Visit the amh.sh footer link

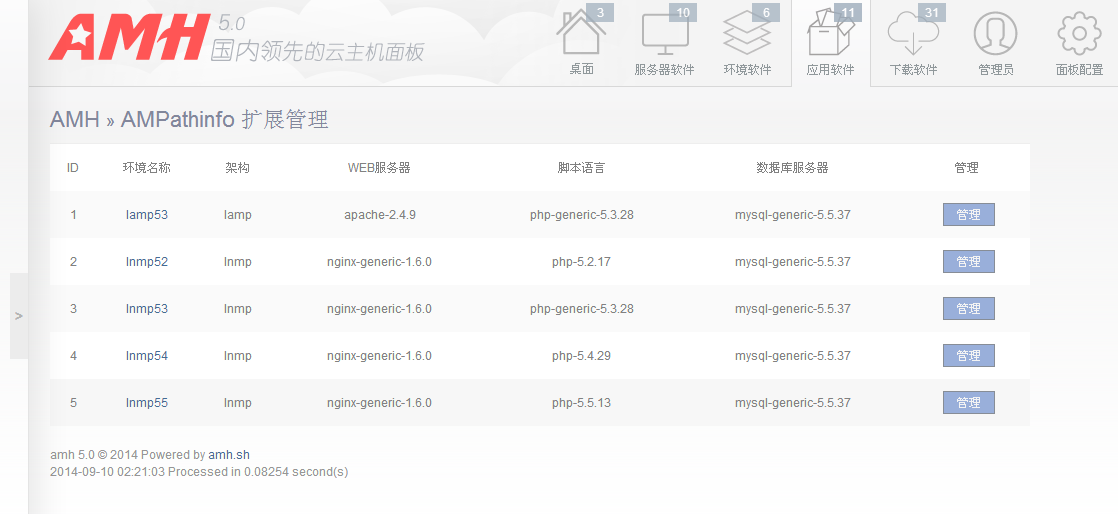tap(229, 455)
